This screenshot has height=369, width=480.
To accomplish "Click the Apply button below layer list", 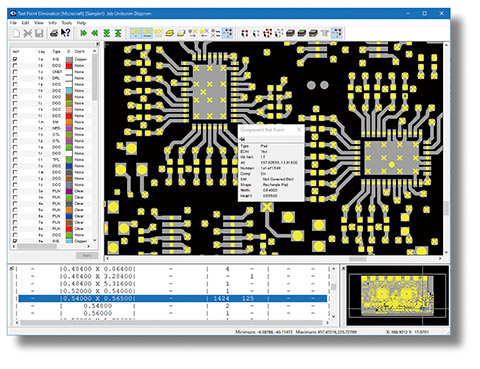I will [87, 255].
